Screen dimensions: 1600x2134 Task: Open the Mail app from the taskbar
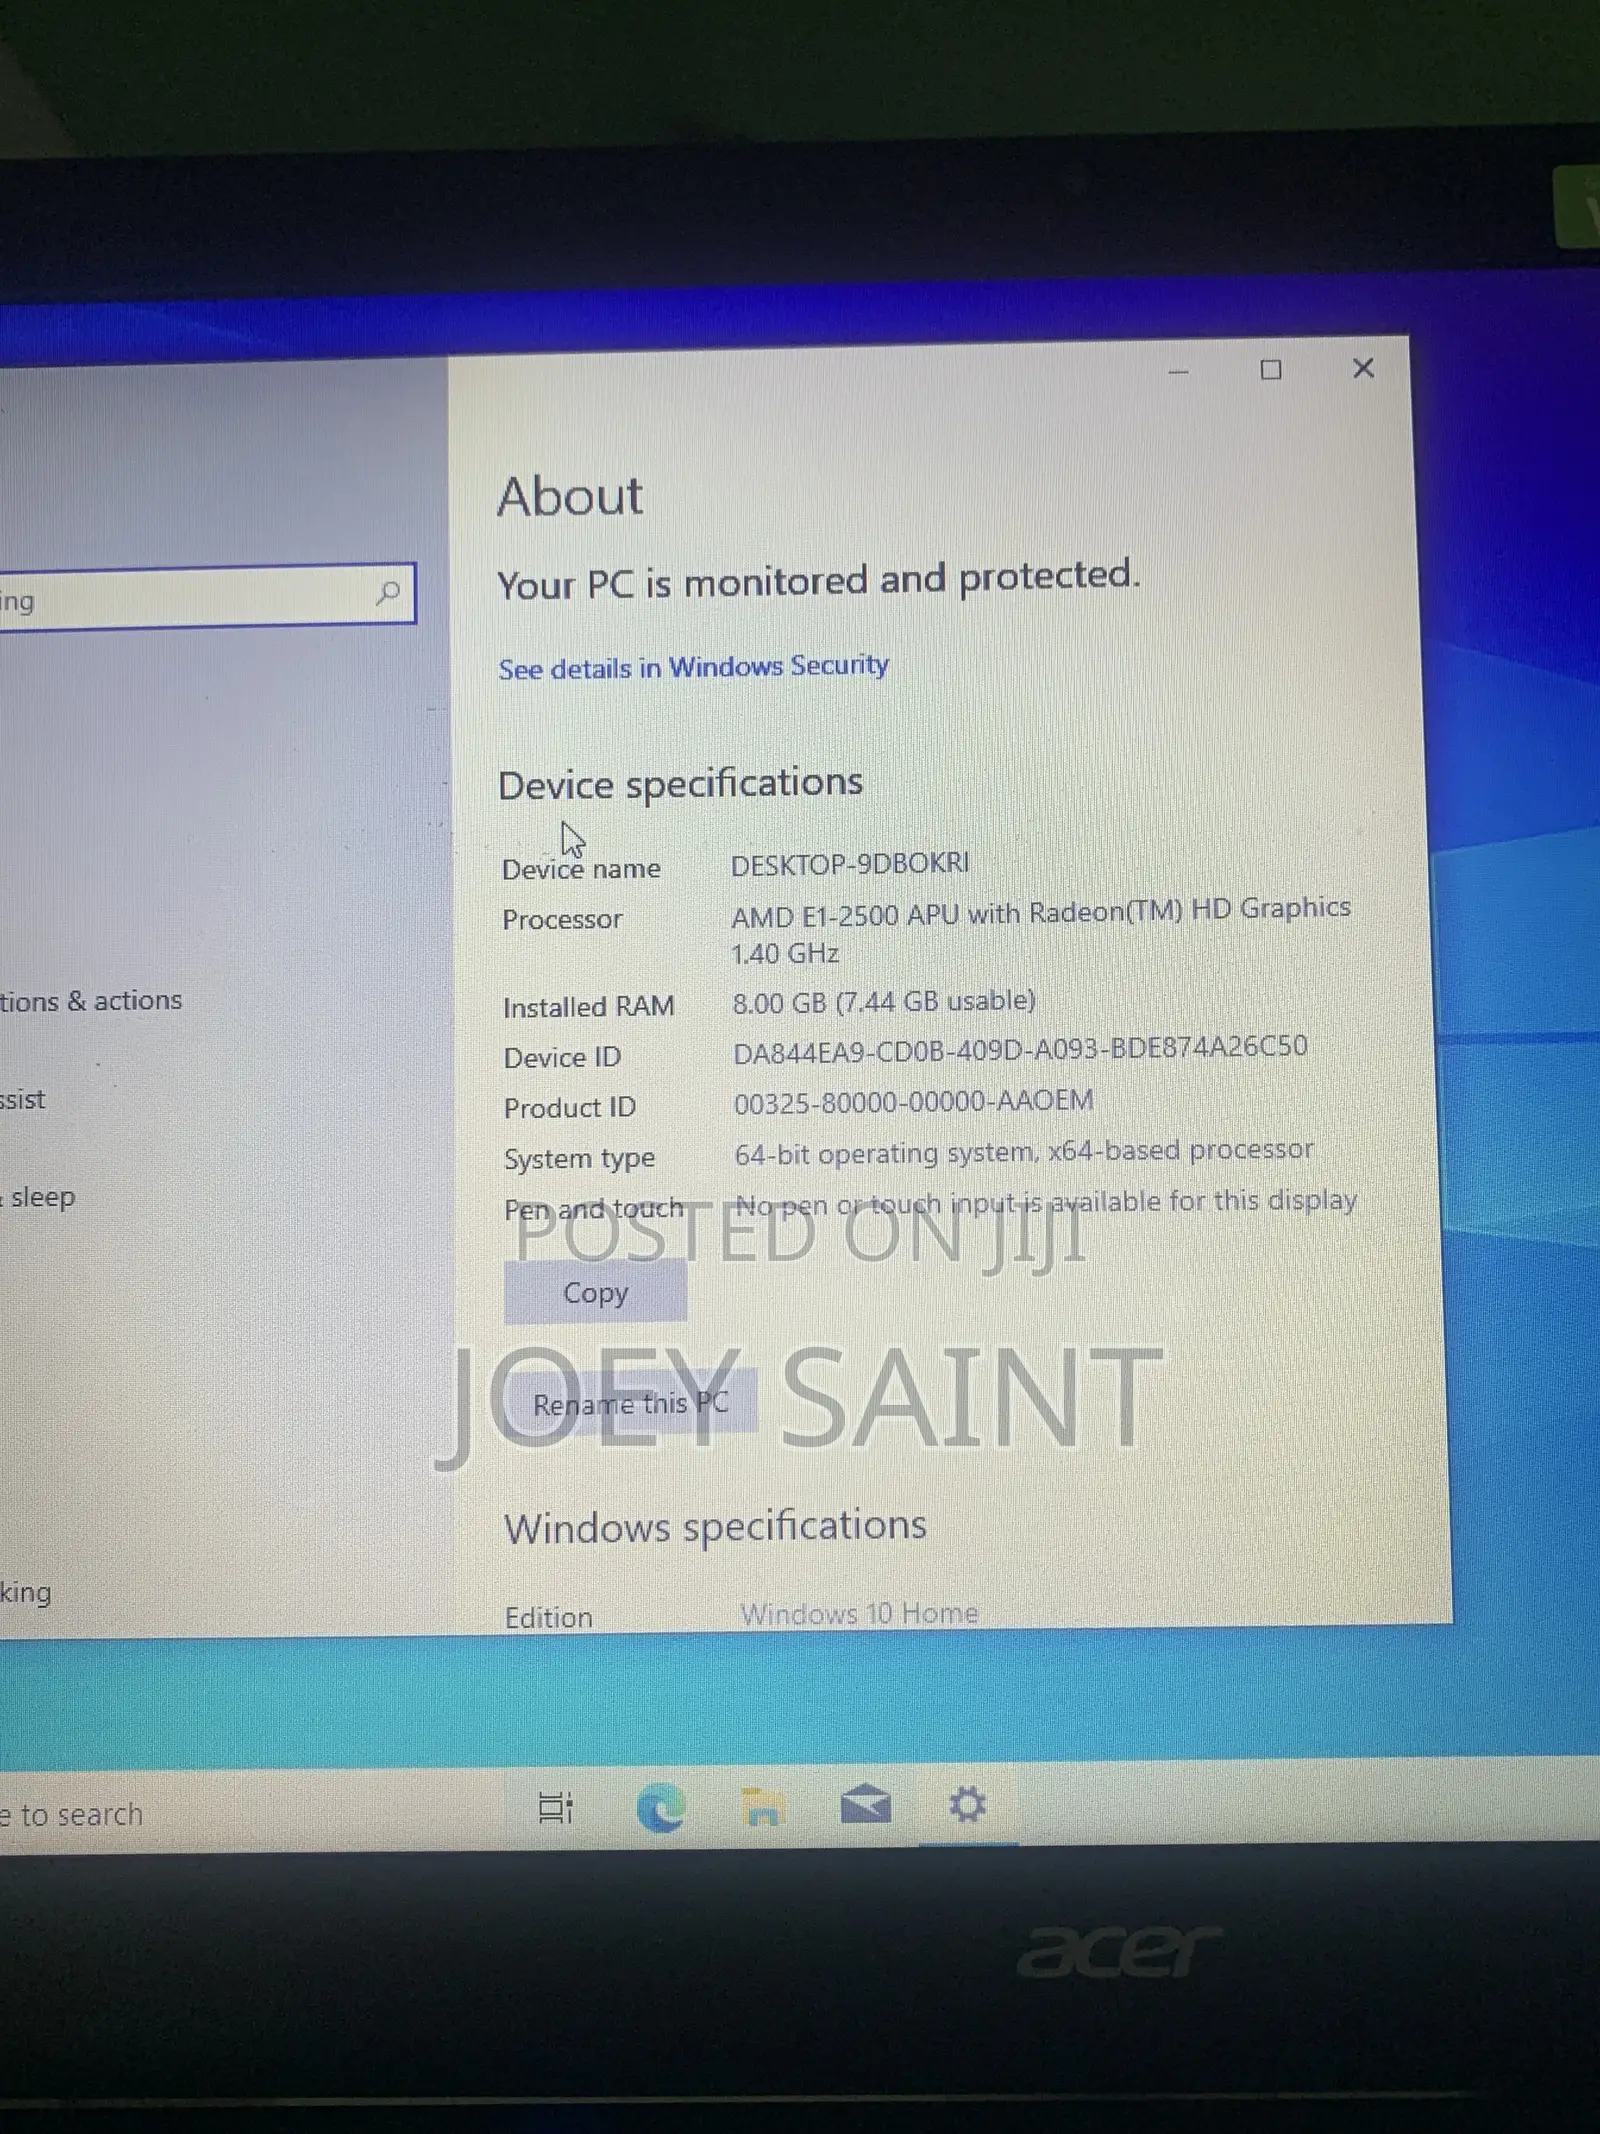coord(865,1806)
